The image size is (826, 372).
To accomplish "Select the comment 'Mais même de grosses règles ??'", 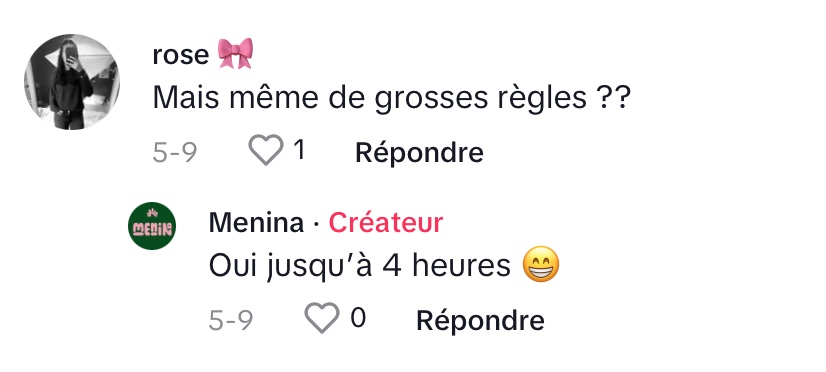I will tap(391, 98).
